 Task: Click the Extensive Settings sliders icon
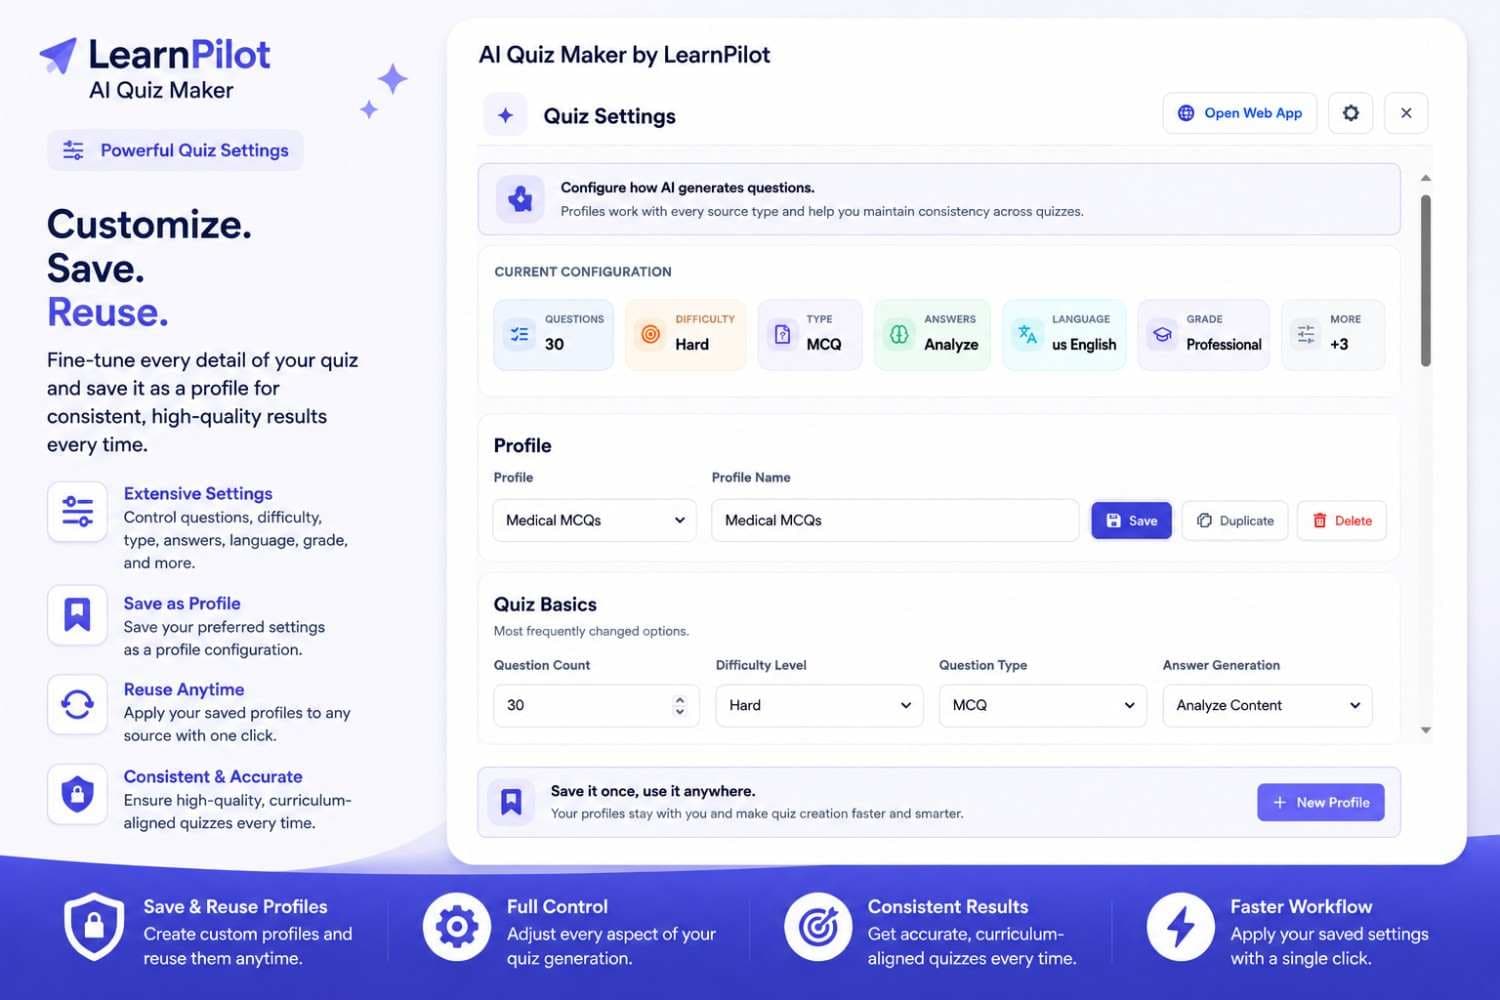pos(77,511)
